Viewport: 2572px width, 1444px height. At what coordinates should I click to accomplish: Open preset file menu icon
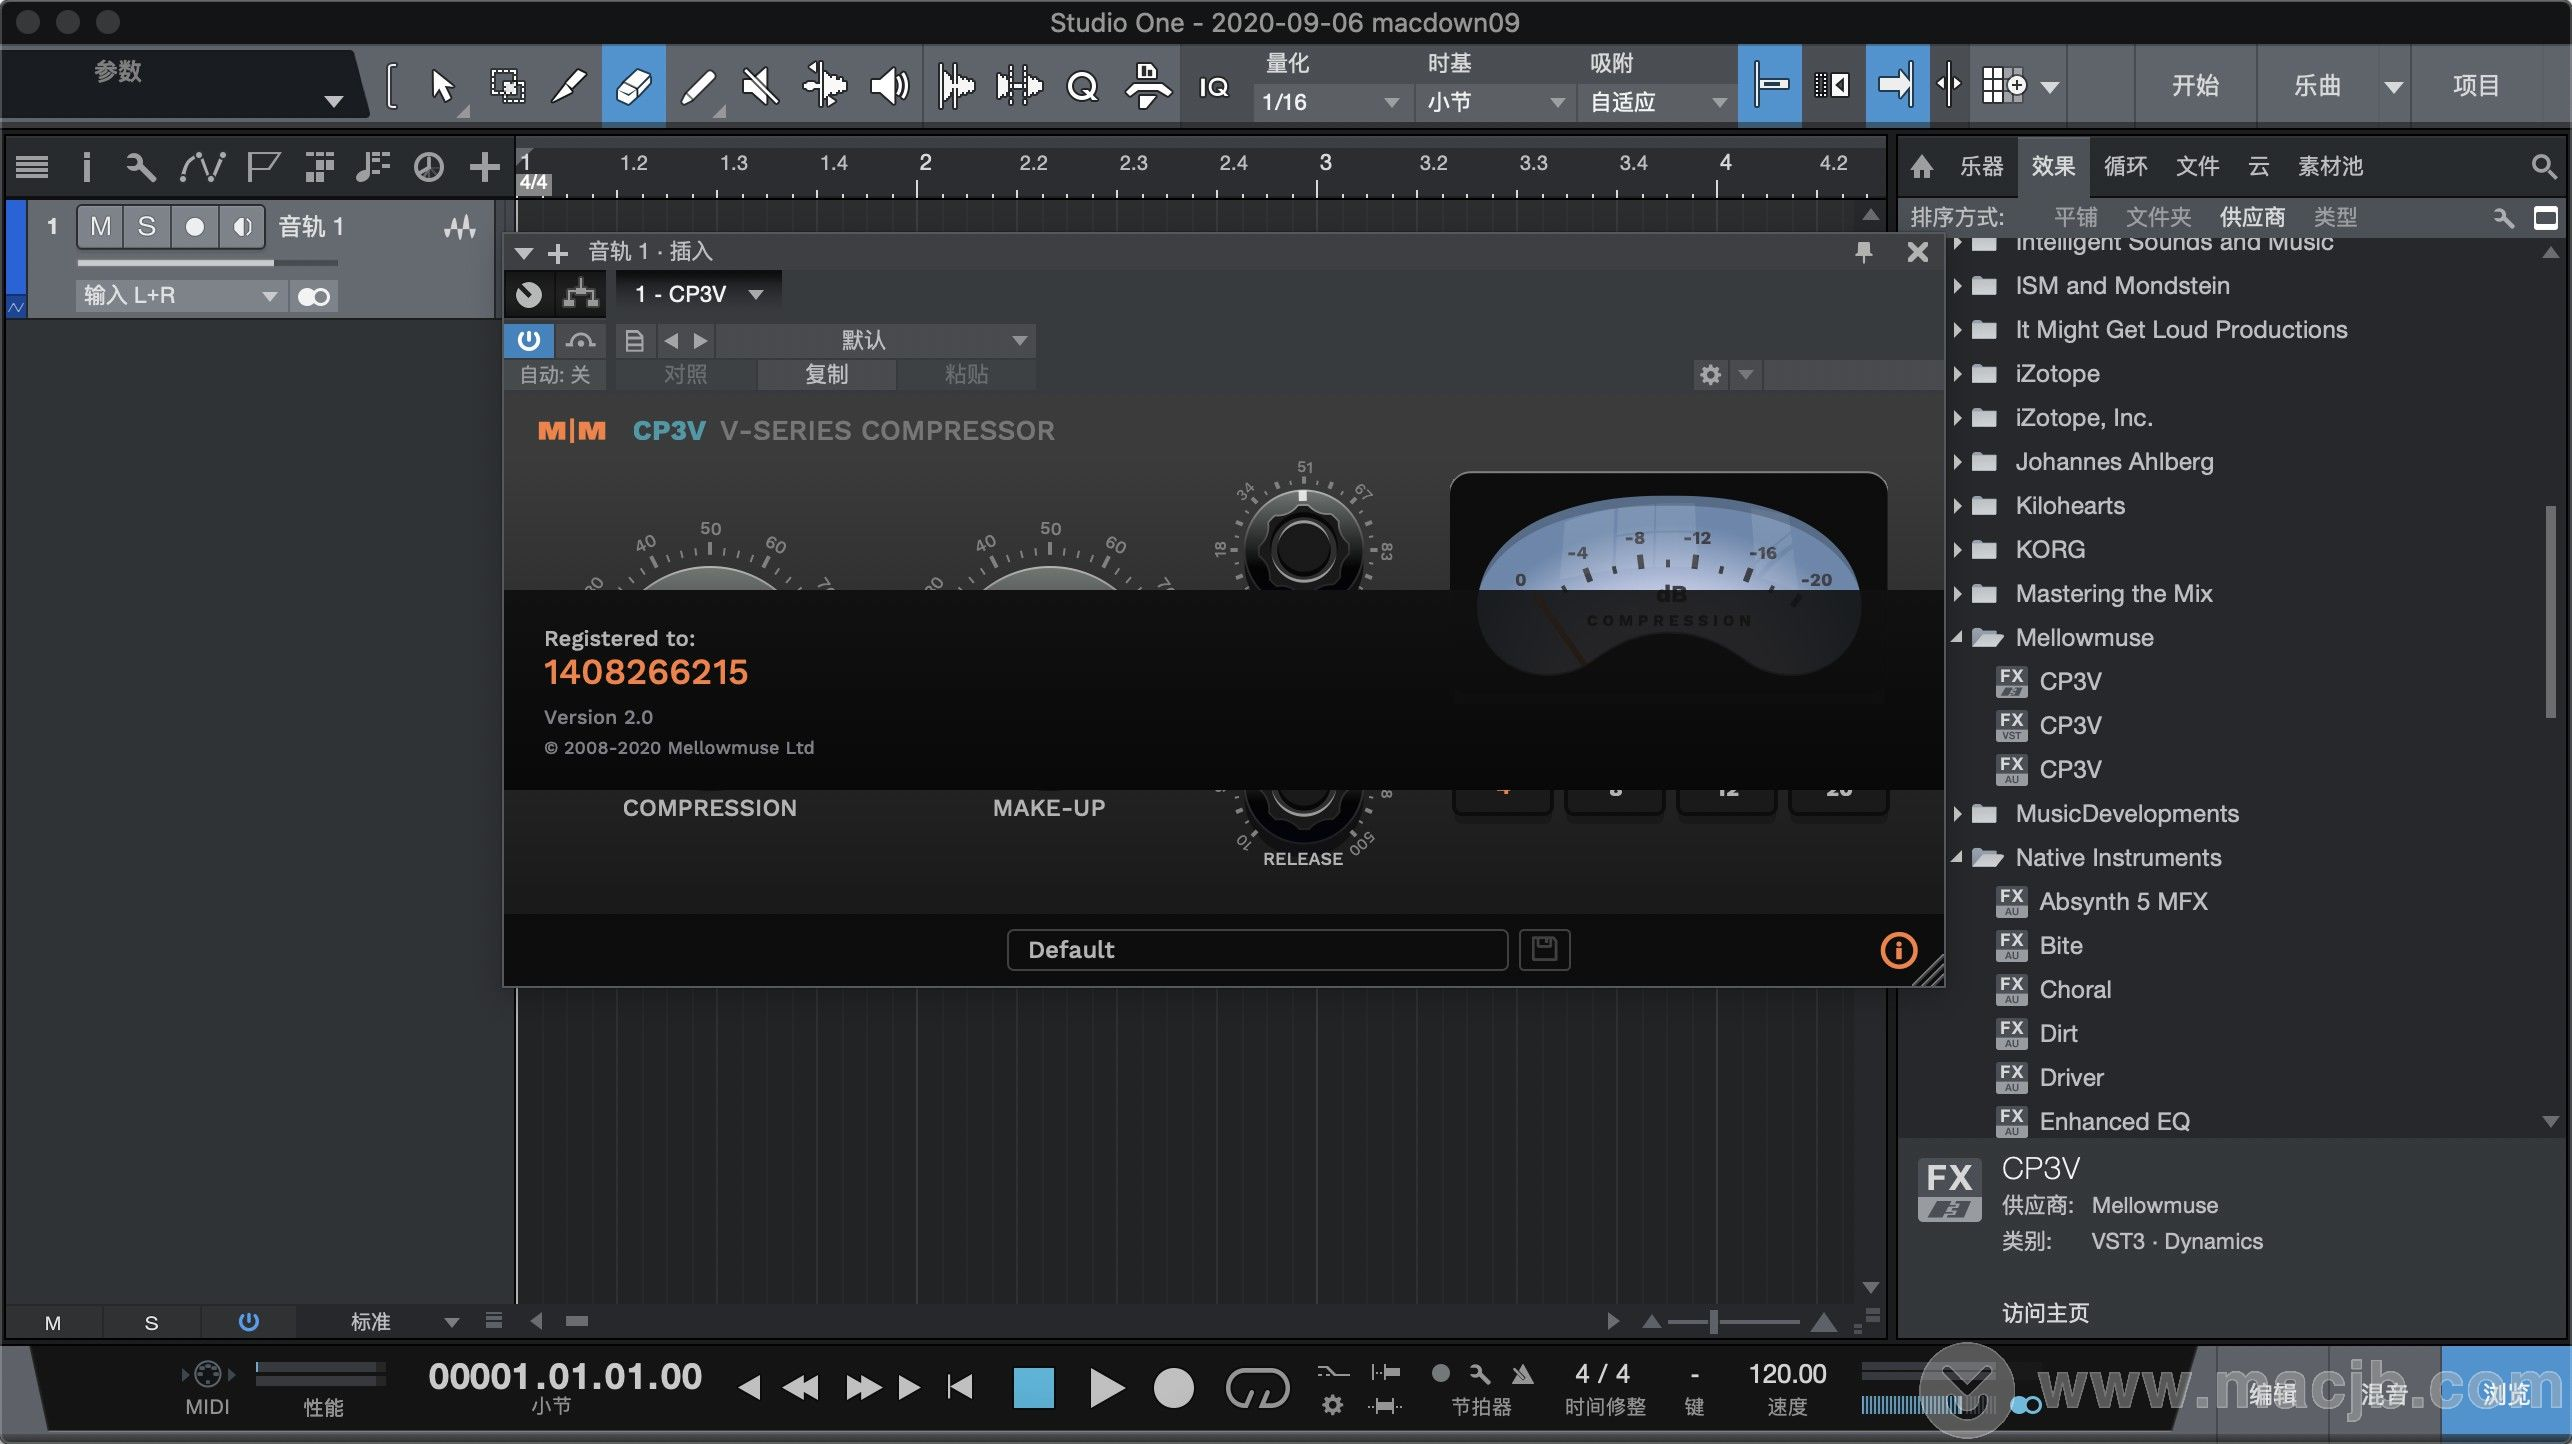point(634,341)
